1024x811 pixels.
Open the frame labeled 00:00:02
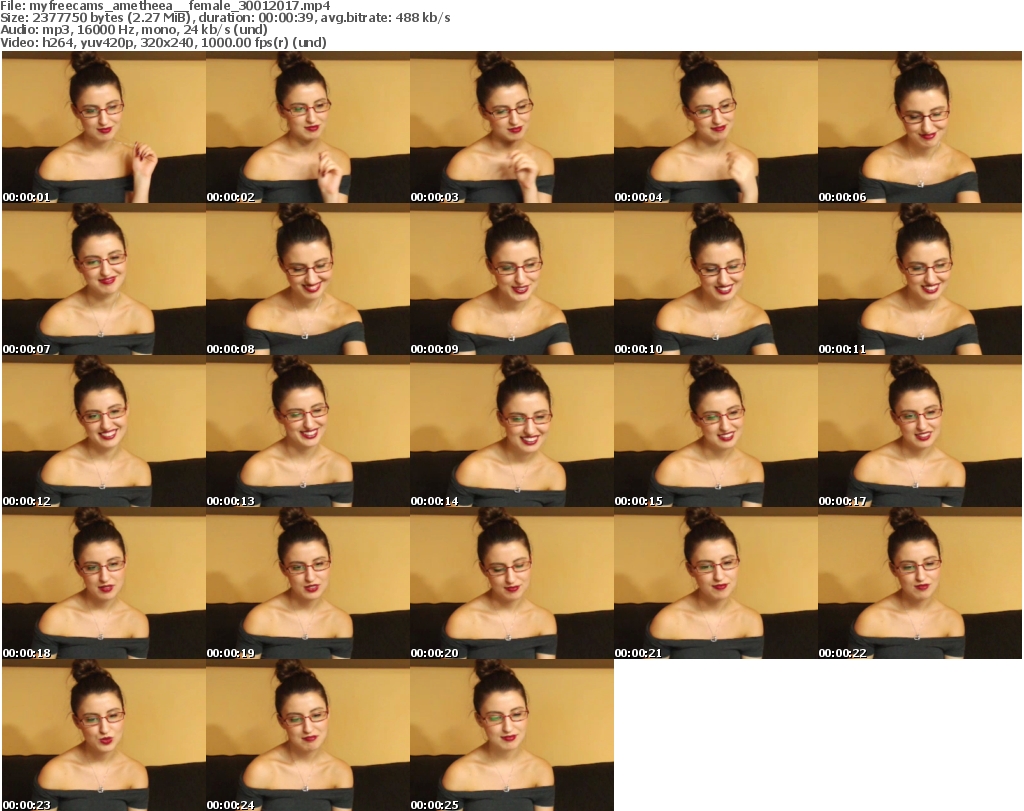(308, 127)
